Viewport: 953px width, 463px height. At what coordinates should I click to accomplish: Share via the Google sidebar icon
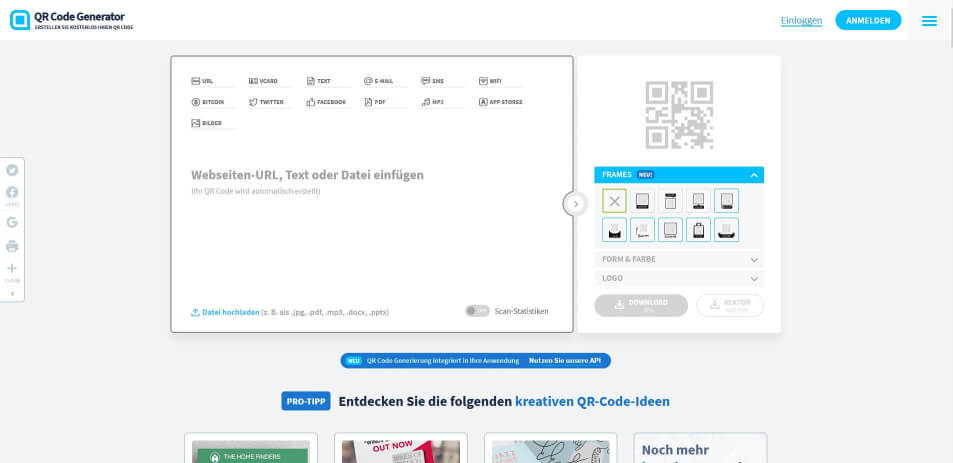click(x=12, y=222)
